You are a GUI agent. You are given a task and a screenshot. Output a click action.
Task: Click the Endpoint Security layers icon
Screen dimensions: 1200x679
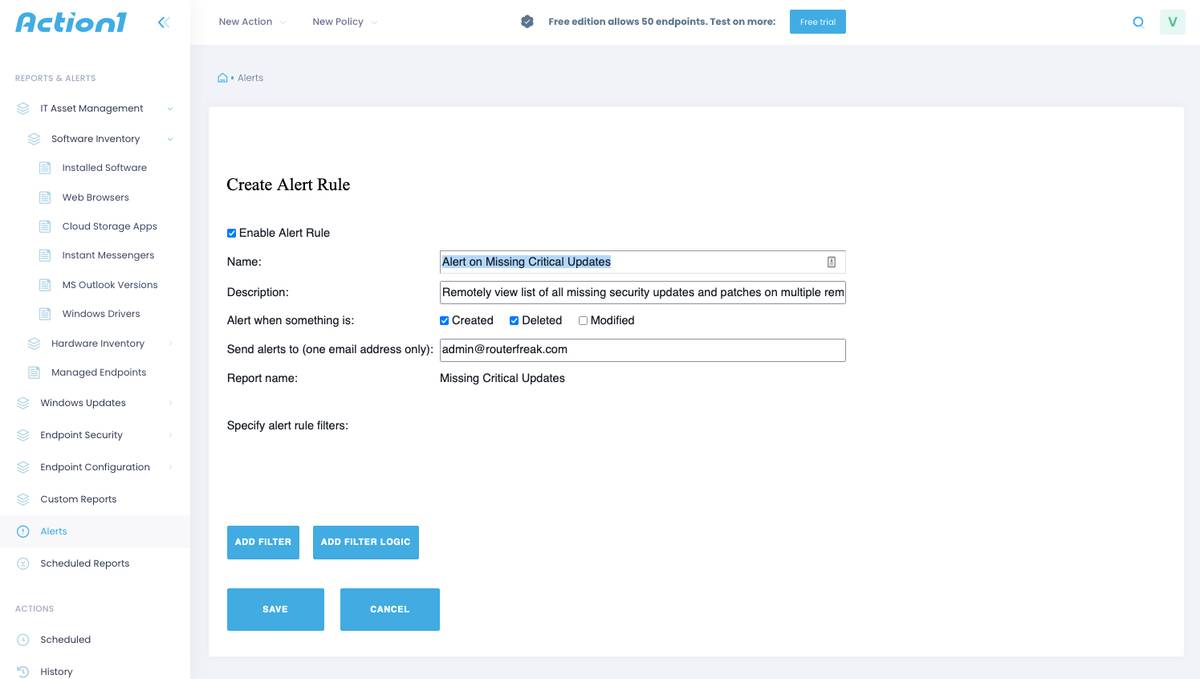coord(23,435)
